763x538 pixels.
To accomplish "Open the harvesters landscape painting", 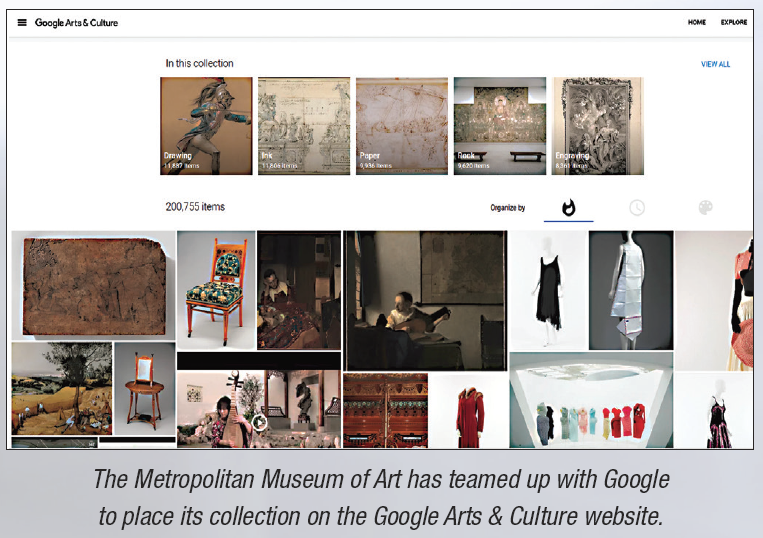I will pyautogui.click(x=62, y=389).
